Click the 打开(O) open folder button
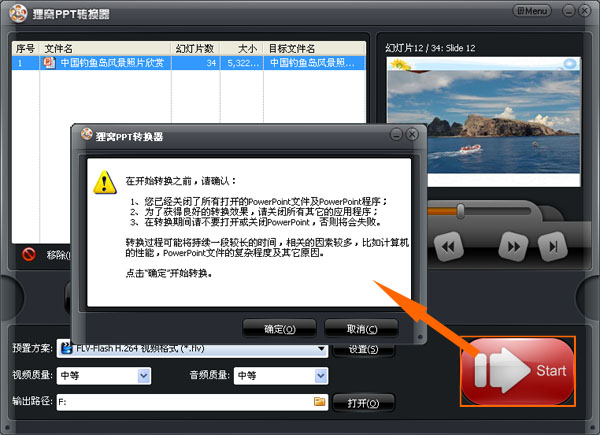This screenshot has height=435, width=600. pyautogui.click(x=363, y=403)
